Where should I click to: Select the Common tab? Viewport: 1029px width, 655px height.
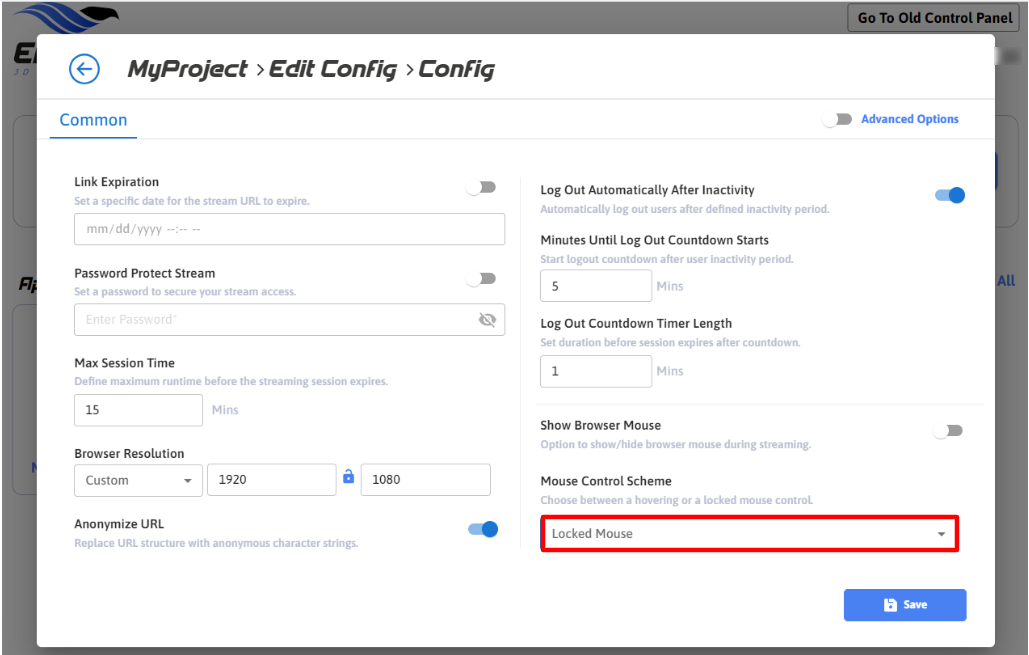pyautogui.click(x=93, y=120)
